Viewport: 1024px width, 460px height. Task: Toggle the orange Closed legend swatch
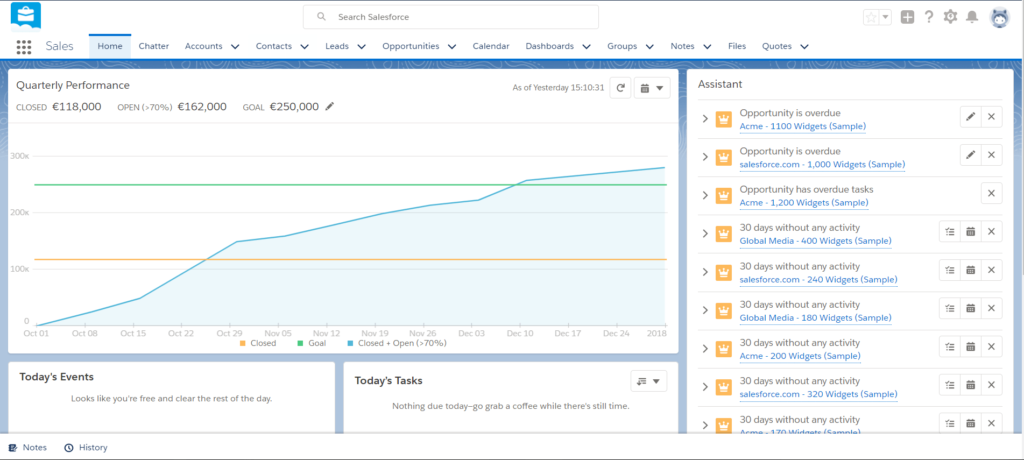click(243, 343)
